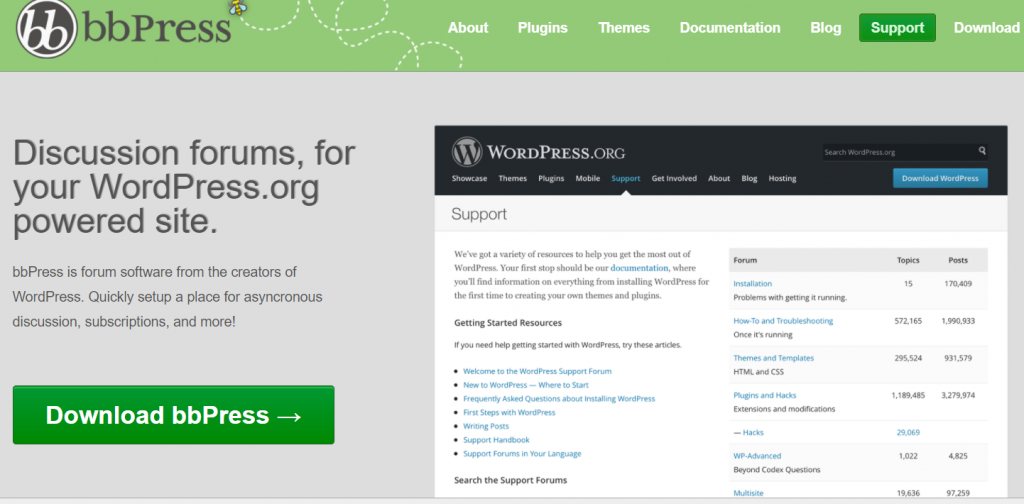Viewport: 1024px width, 504px height.
Task: Open New to WordPress — Where to Start
Action: pos(526,385)
